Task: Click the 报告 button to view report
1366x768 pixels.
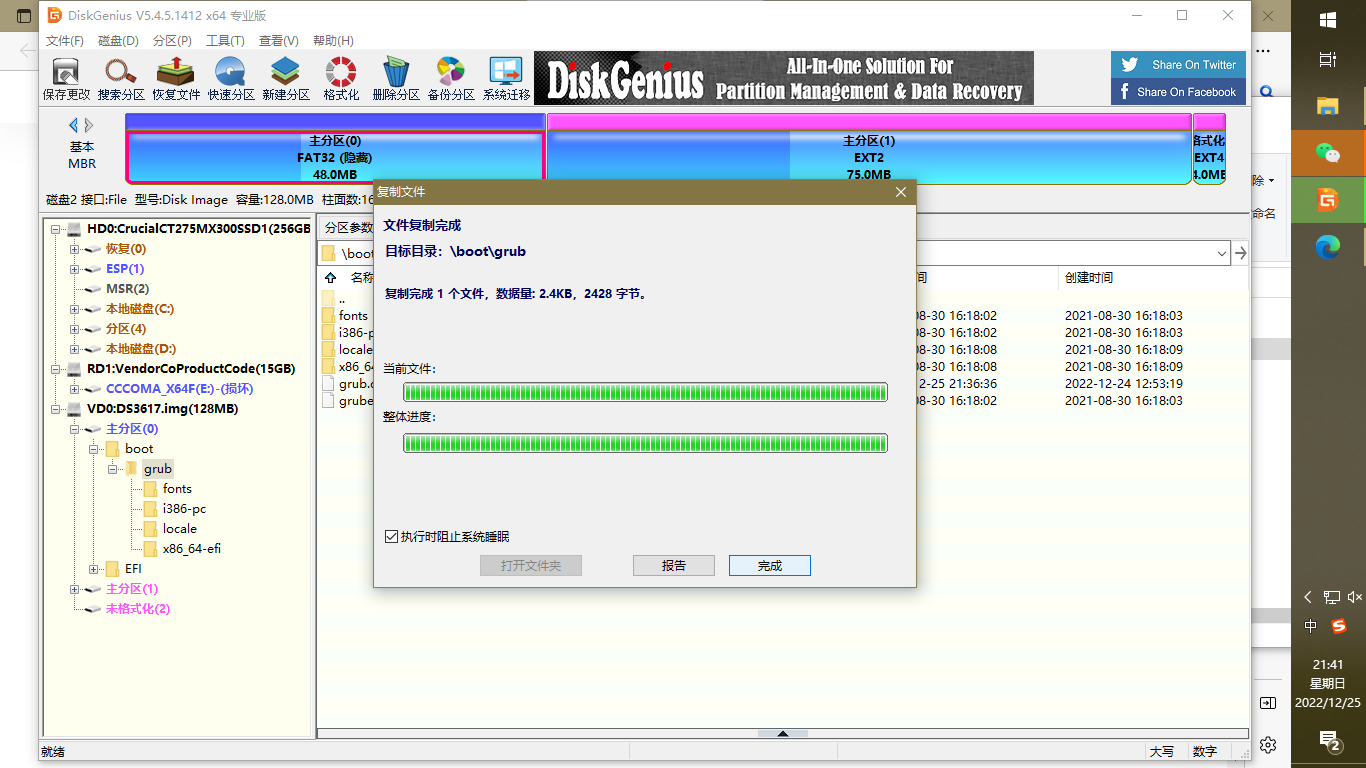Action: (x=673, y=565)
